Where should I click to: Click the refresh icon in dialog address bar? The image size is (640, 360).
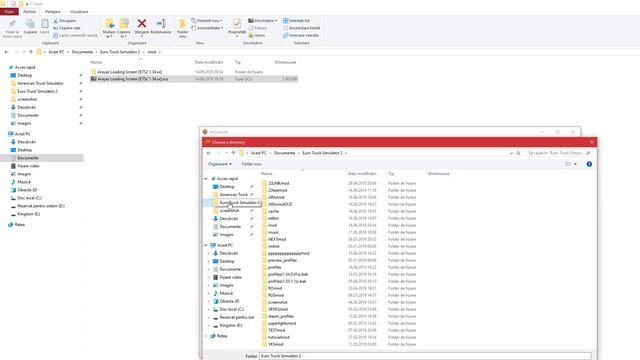click(518, 153)
